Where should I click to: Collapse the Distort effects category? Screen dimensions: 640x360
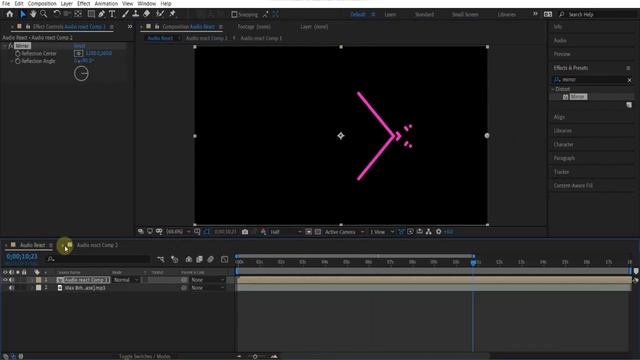(553, 89)
